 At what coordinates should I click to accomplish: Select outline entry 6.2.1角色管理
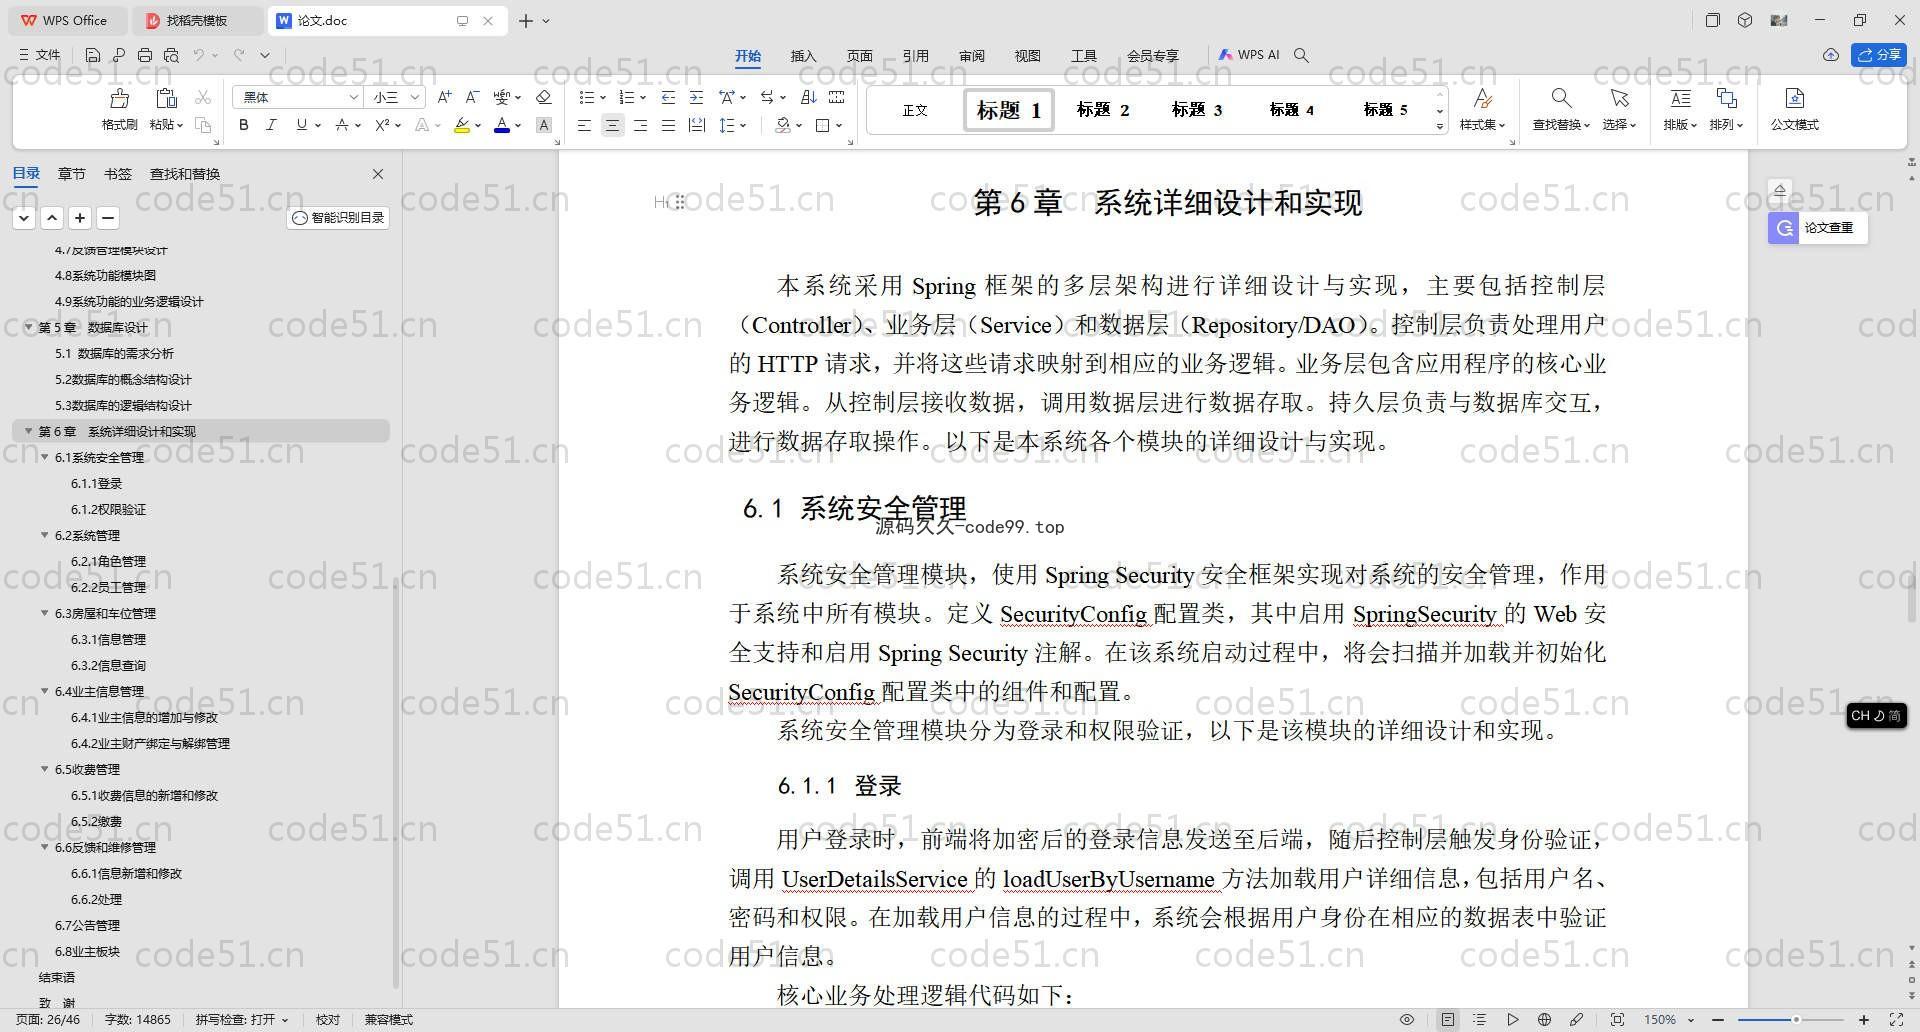(108, 561)
